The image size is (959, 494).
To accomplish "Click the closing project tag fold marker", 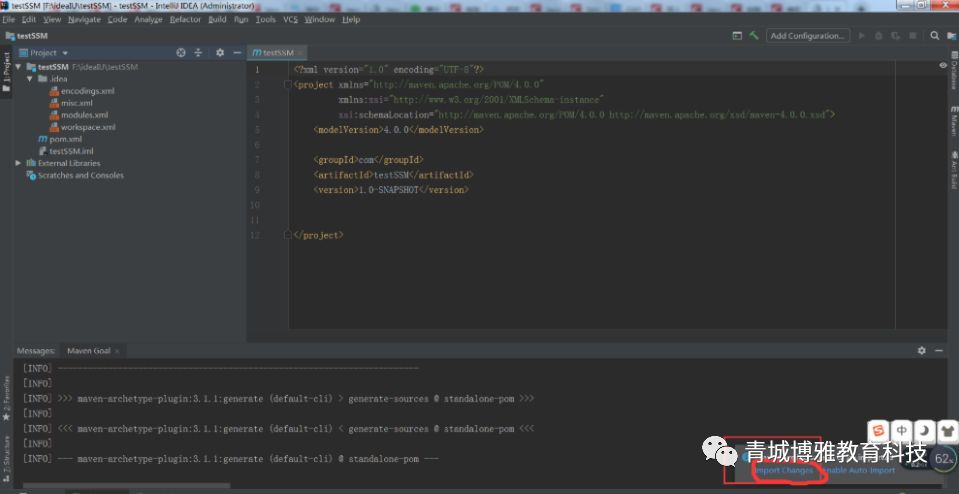I will click(288, 235).
